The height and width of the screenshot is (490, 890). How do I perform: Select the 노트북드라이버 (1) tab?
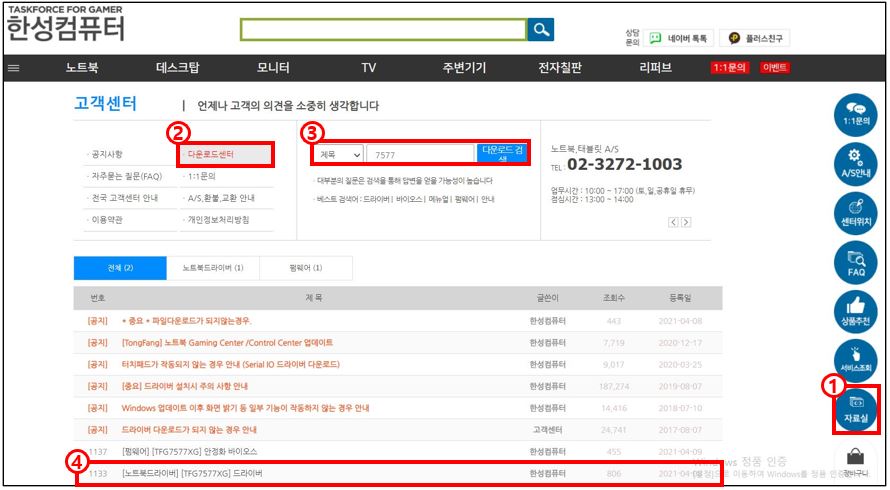[x=213, y=268]
